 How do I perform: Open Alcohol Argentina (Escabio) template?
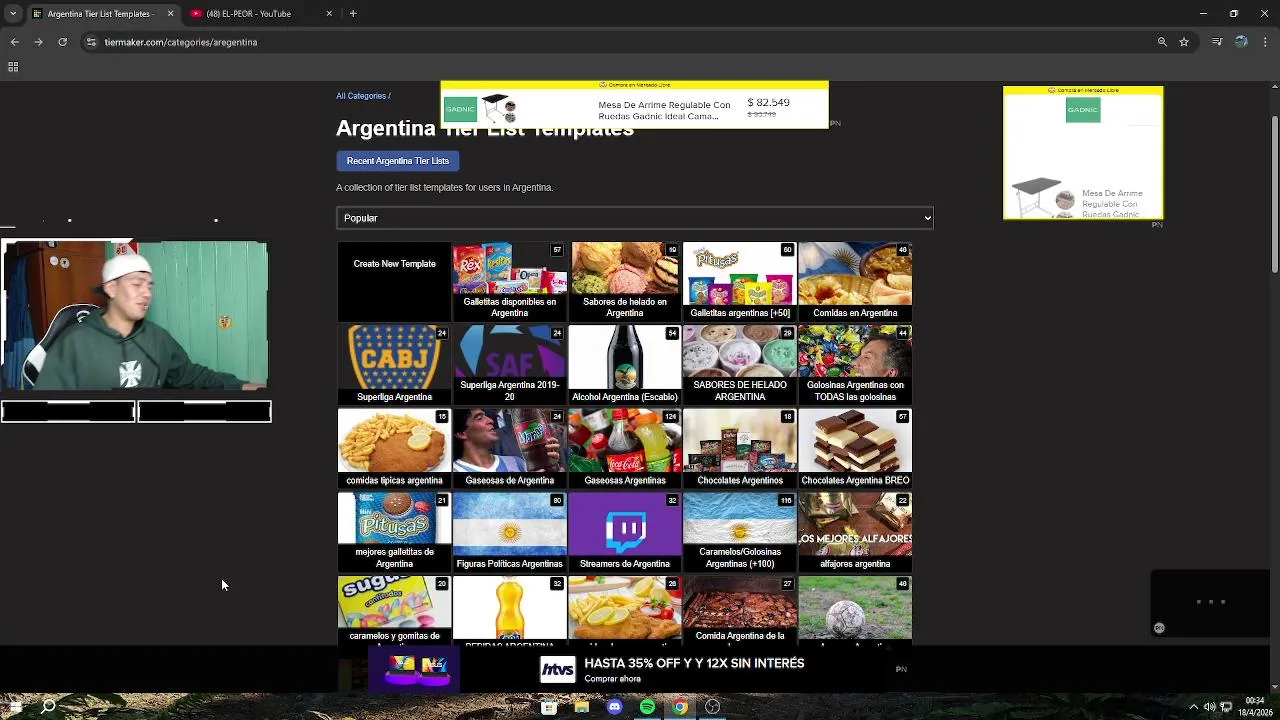625,364
